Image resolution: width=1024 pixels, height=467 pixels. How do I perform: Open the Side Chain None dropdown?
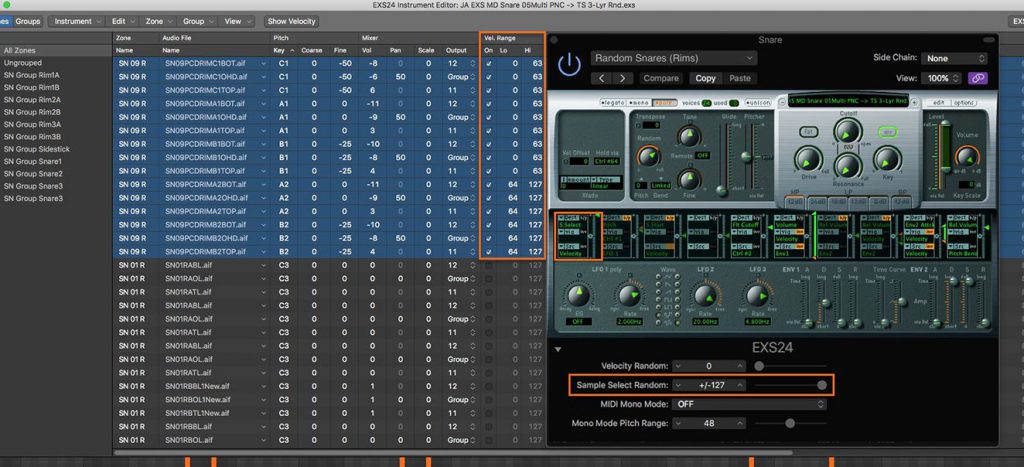pyautogui.click(x=954, y=58)
